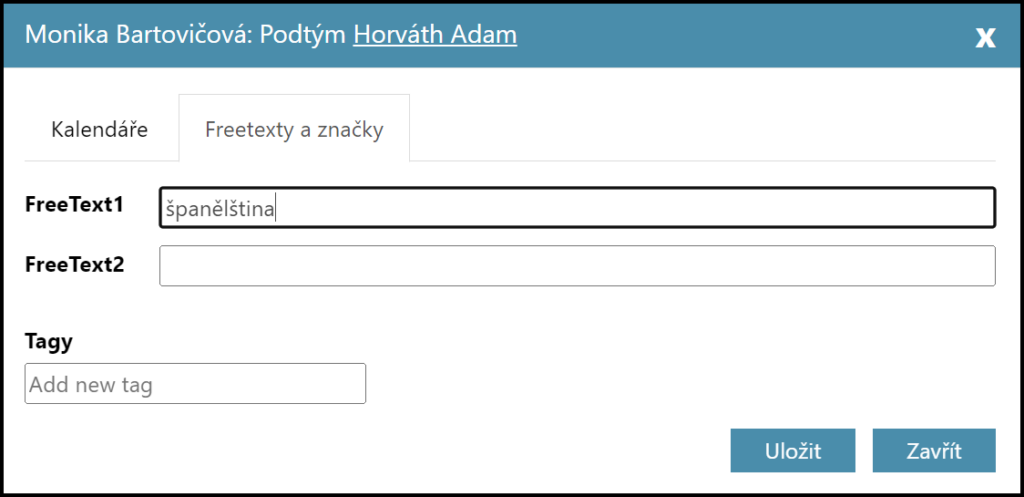Focus the FreeText1 input field
The image size is (1024, 497).
coord(600,208)
